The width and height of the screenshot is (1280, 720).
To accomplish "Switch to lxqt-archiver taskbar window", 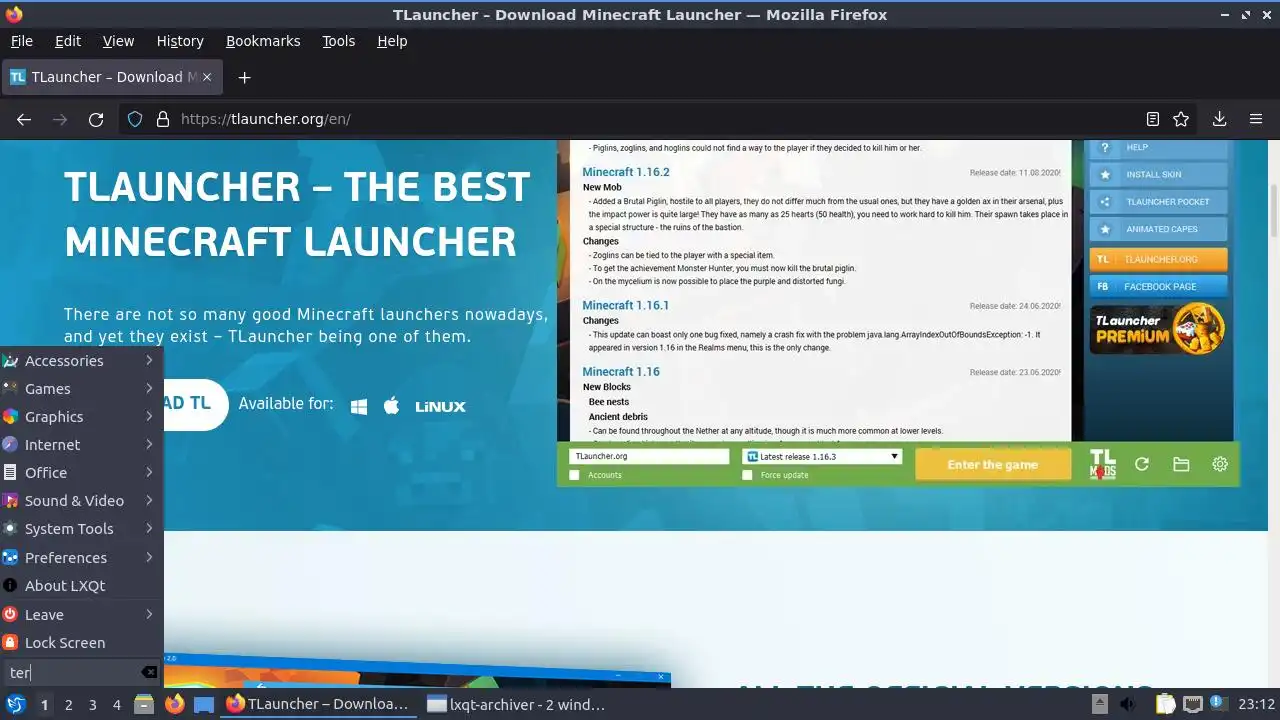I will 516,704.
